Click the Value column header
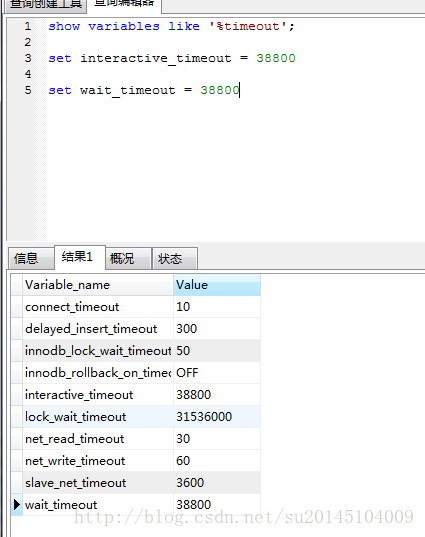 coord(217,285)
